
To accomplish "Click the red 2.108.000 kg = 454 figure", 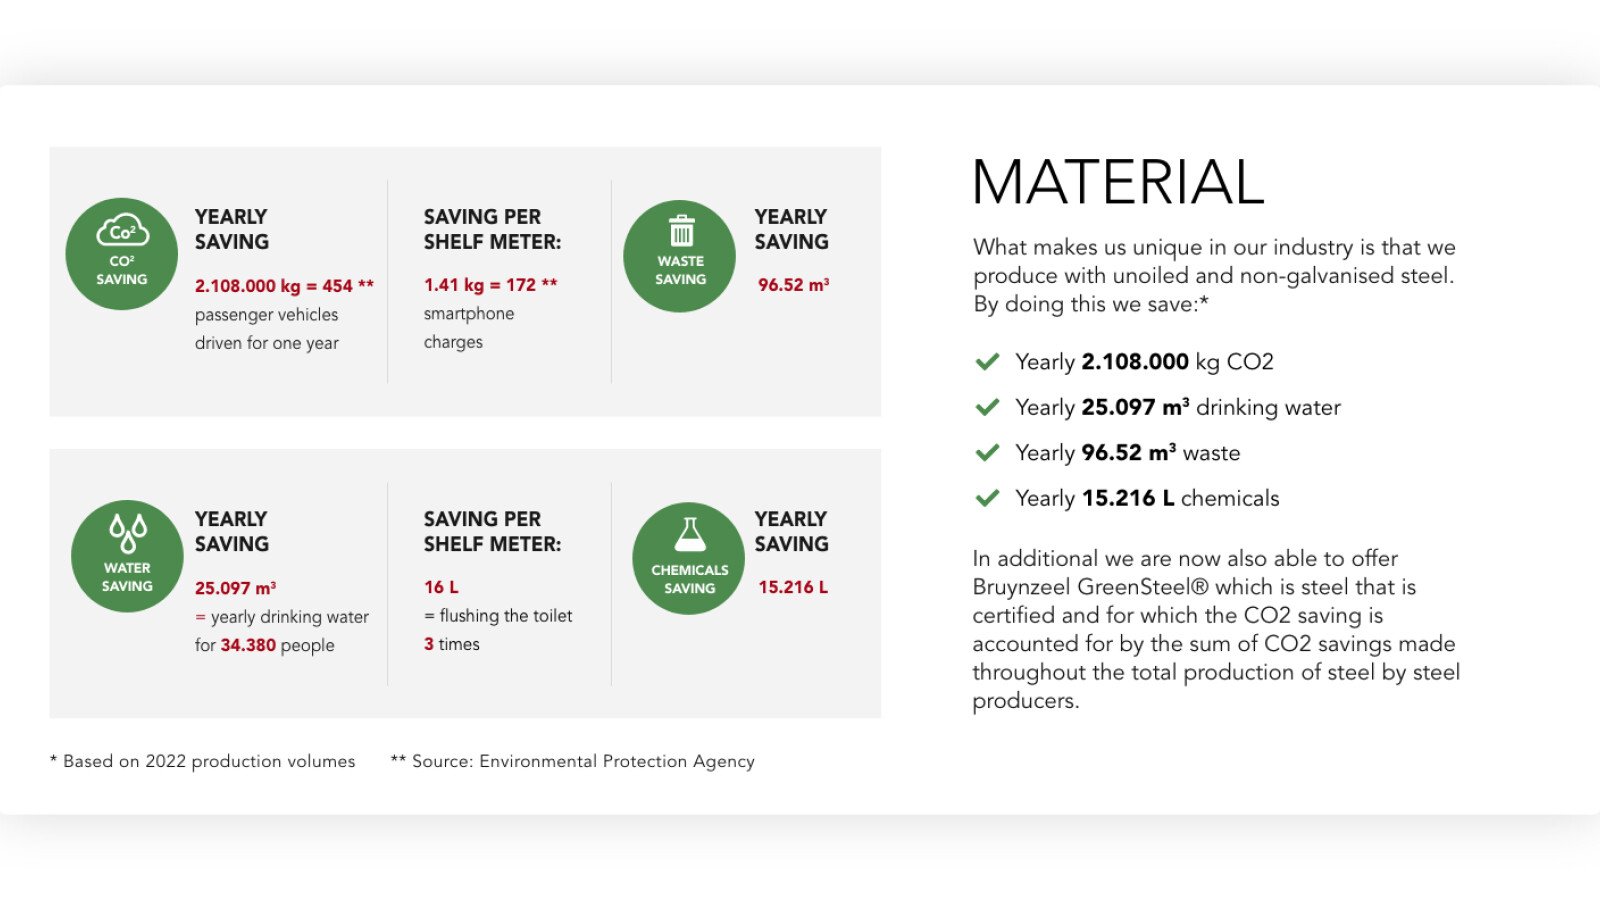I will pyautogui.click(x=284, y=286).
